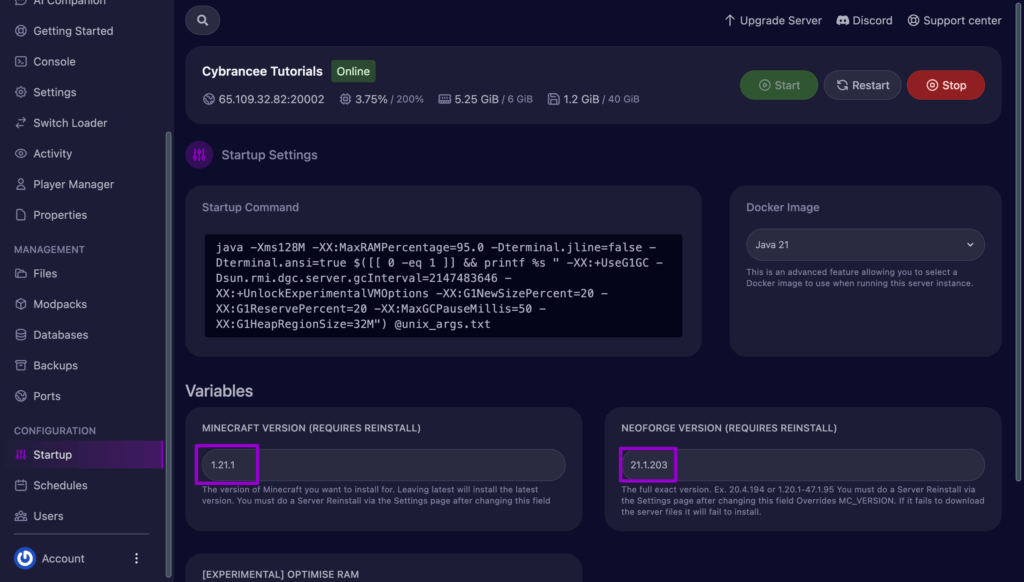
Task: Click the Minecraft Version input field
Action: pyautogui.click(x=383, y=465)
